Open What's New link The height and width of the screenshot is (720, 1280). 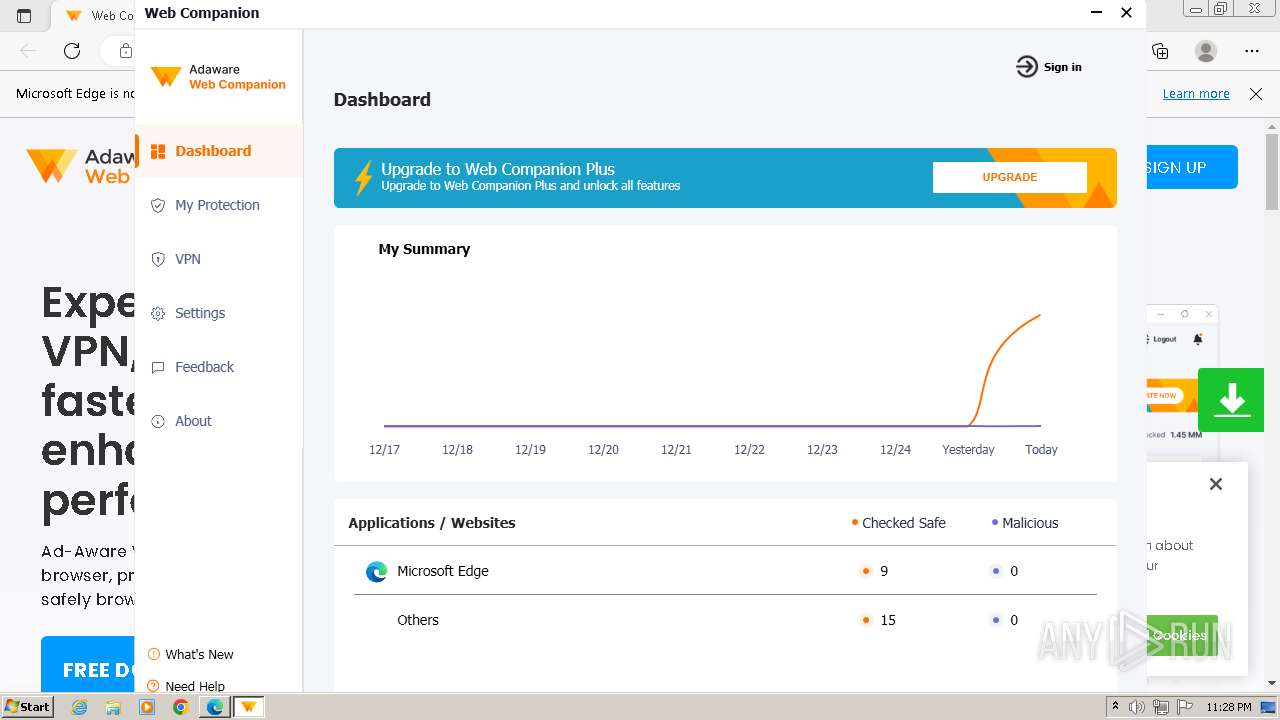point(199,654)
